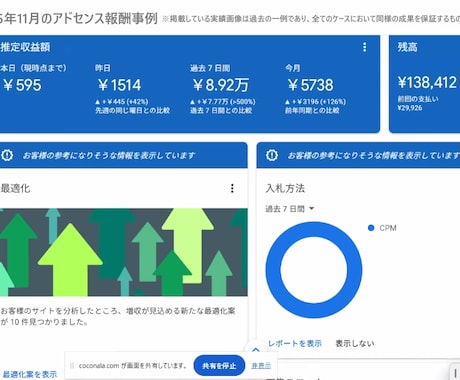460x380 pixels.
Task: Click the green arrows optimization image
Action: (x=124, y=252)
